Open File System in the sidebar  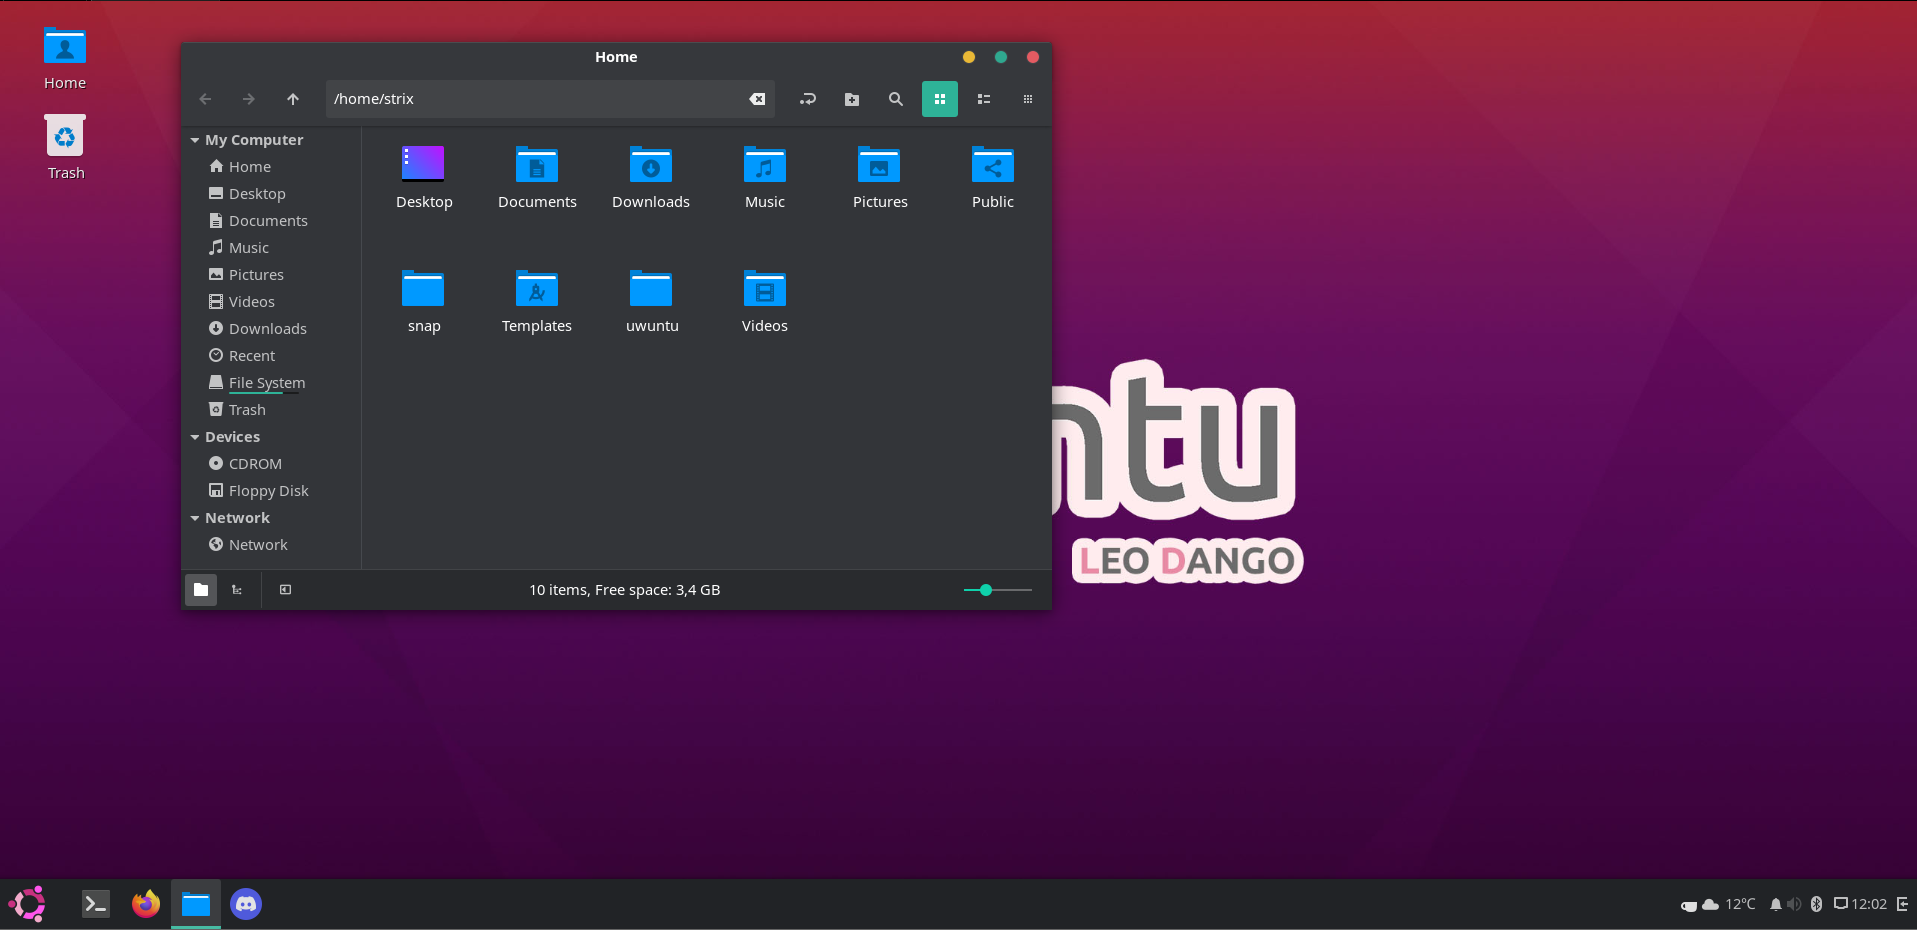point(266,383)
